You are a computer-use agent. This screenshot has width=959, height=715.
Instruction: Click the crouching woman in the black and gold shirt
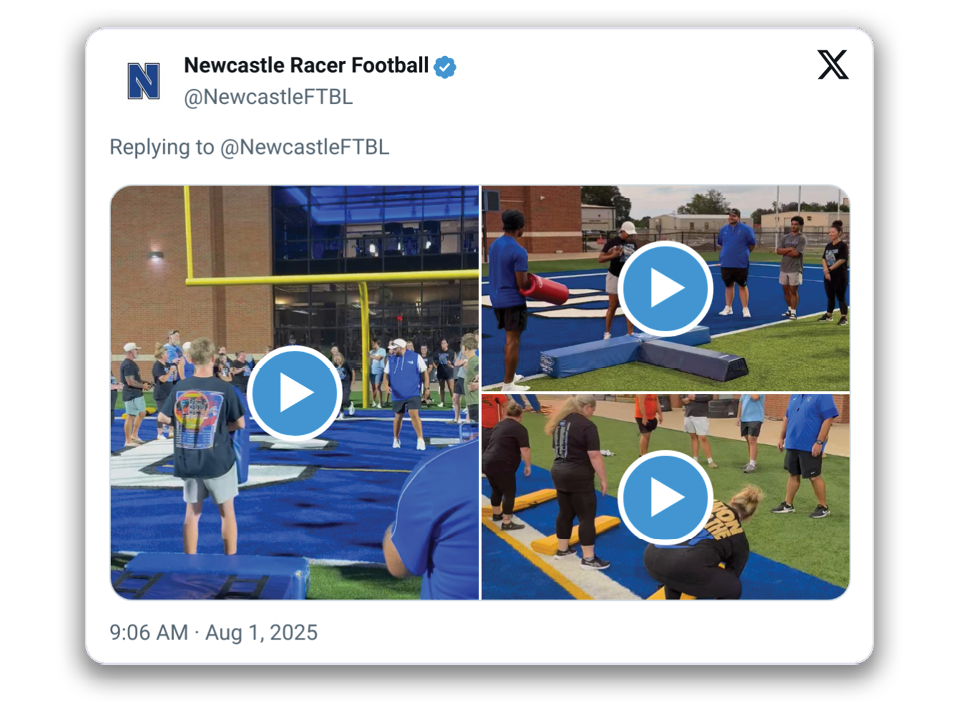(x=702, y=543)
